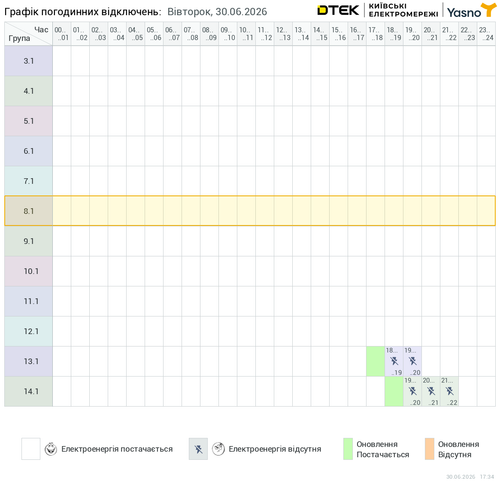Click the 11..12 hour column header
Viewport: 500px width, 481px height.
(x=265, y=34)
